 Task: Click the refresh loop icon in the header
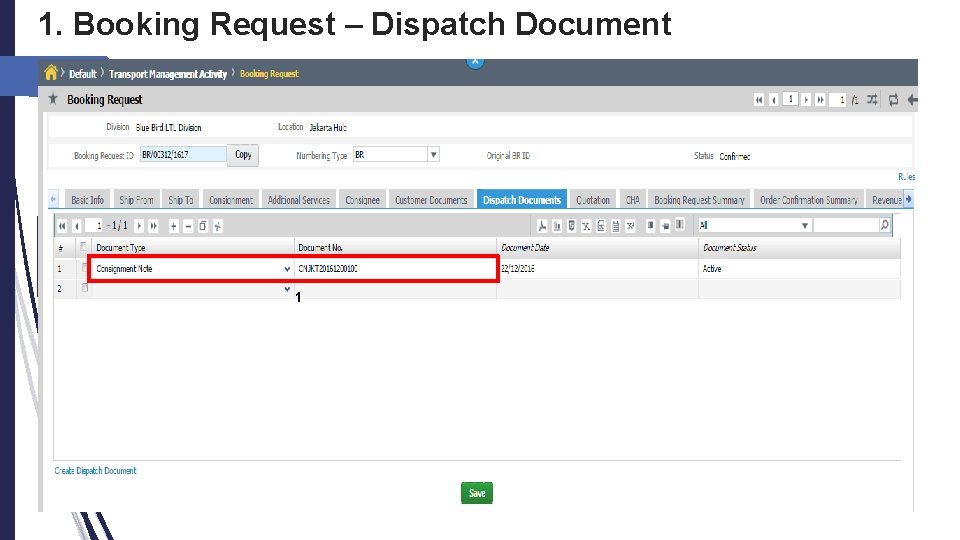click(x=893, y=99)
